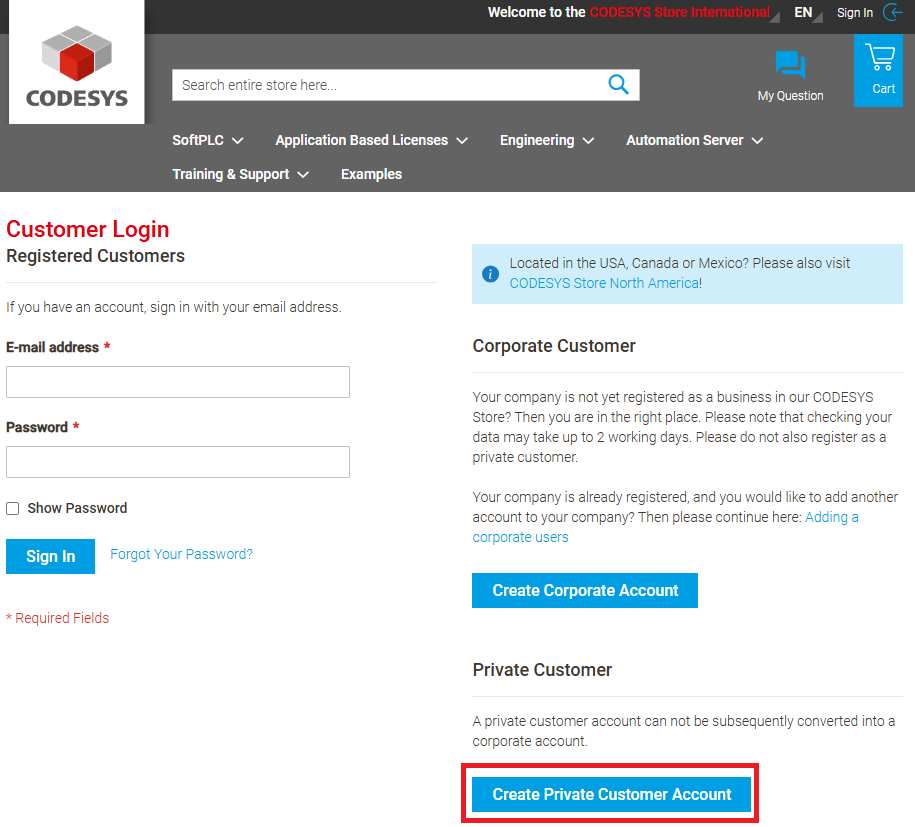The image size is (915, 827).
Task: Click the CODESYS logo
Action: (x=76, y=66)
